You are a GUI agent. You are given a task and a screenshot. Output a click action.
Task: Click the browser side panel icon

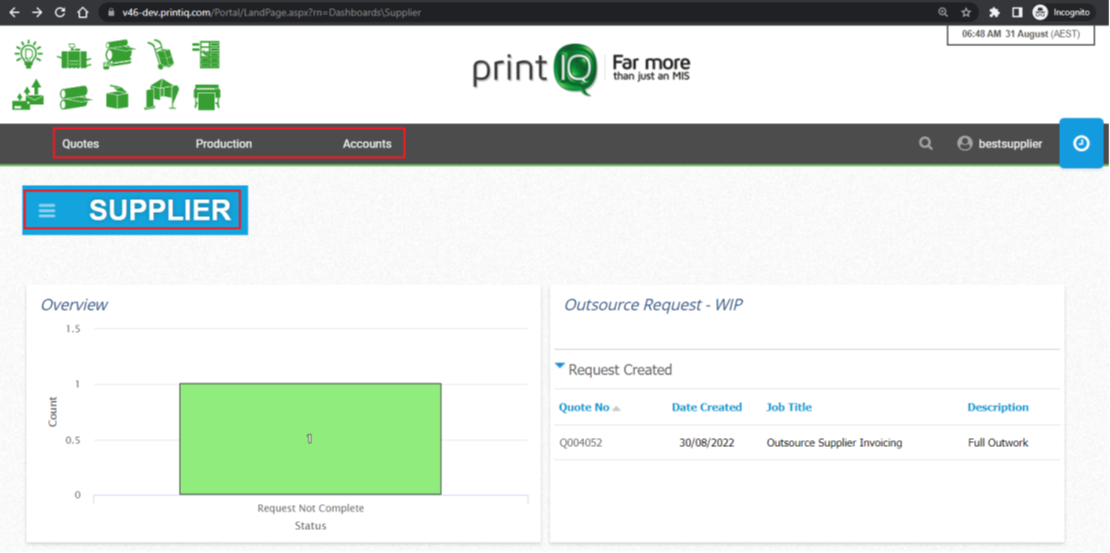click(x=1017, y=12)
